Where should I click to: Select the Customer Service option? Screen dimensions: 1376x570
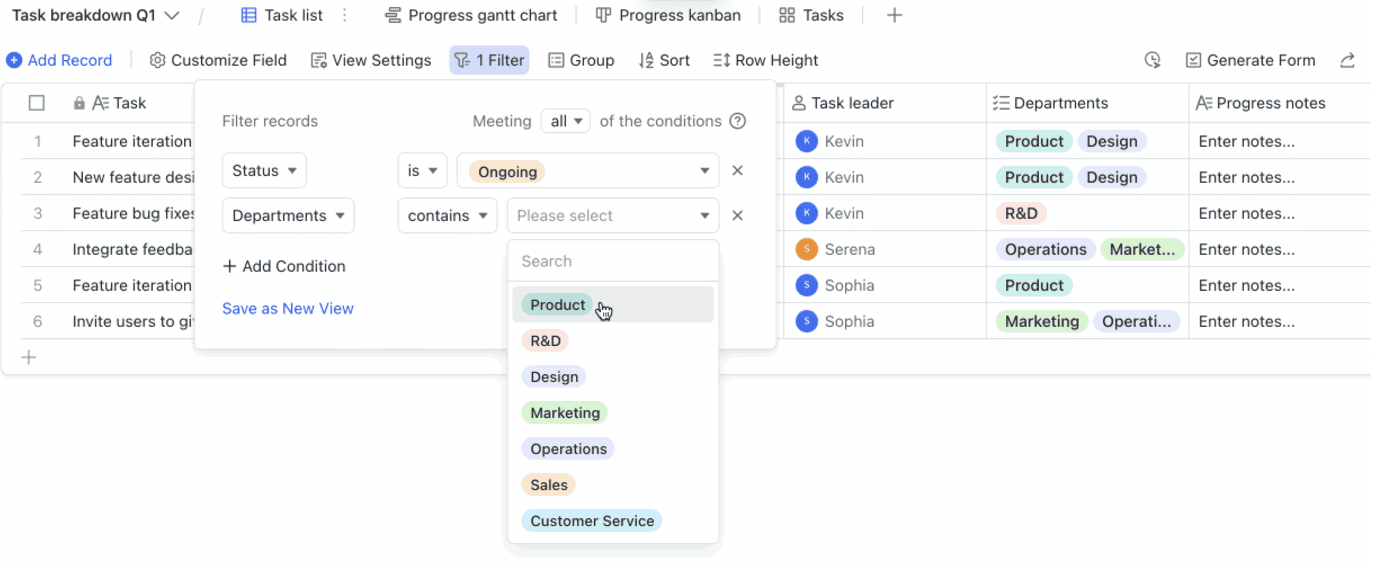[613, 521]
